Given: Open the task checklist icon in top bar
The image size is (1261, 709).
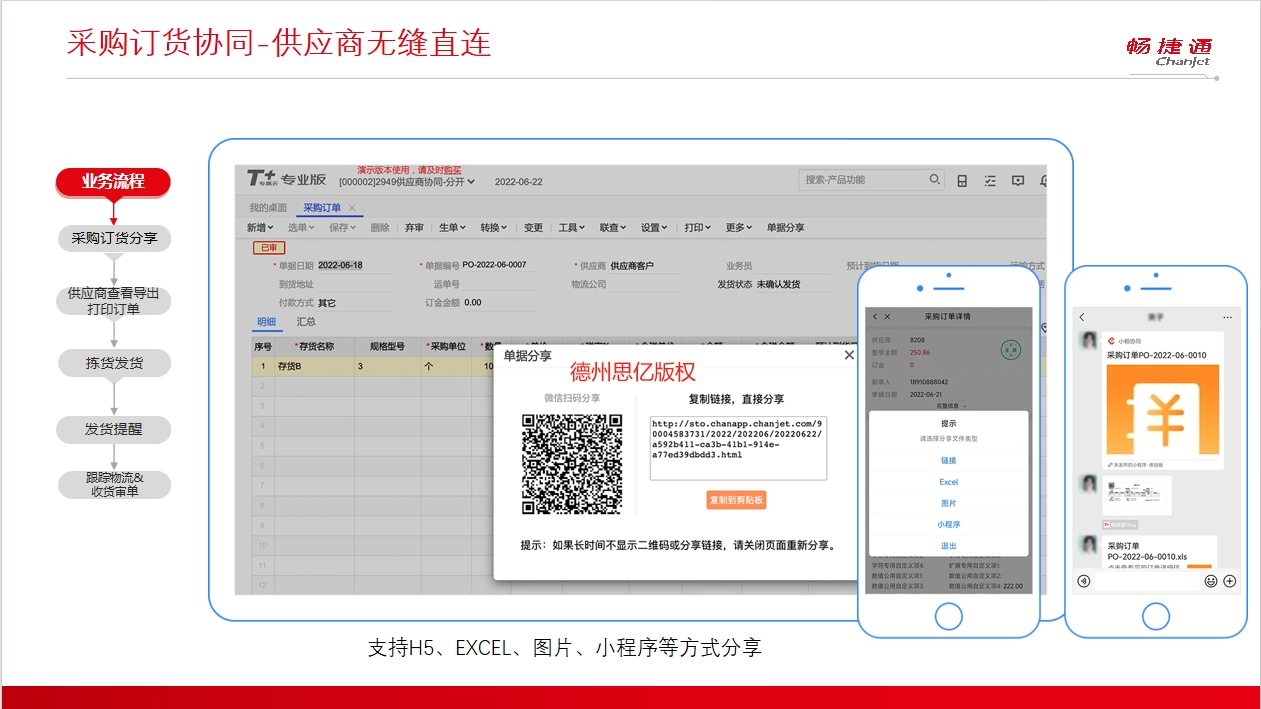Looking at the screenshot, I should coord(990,181).
